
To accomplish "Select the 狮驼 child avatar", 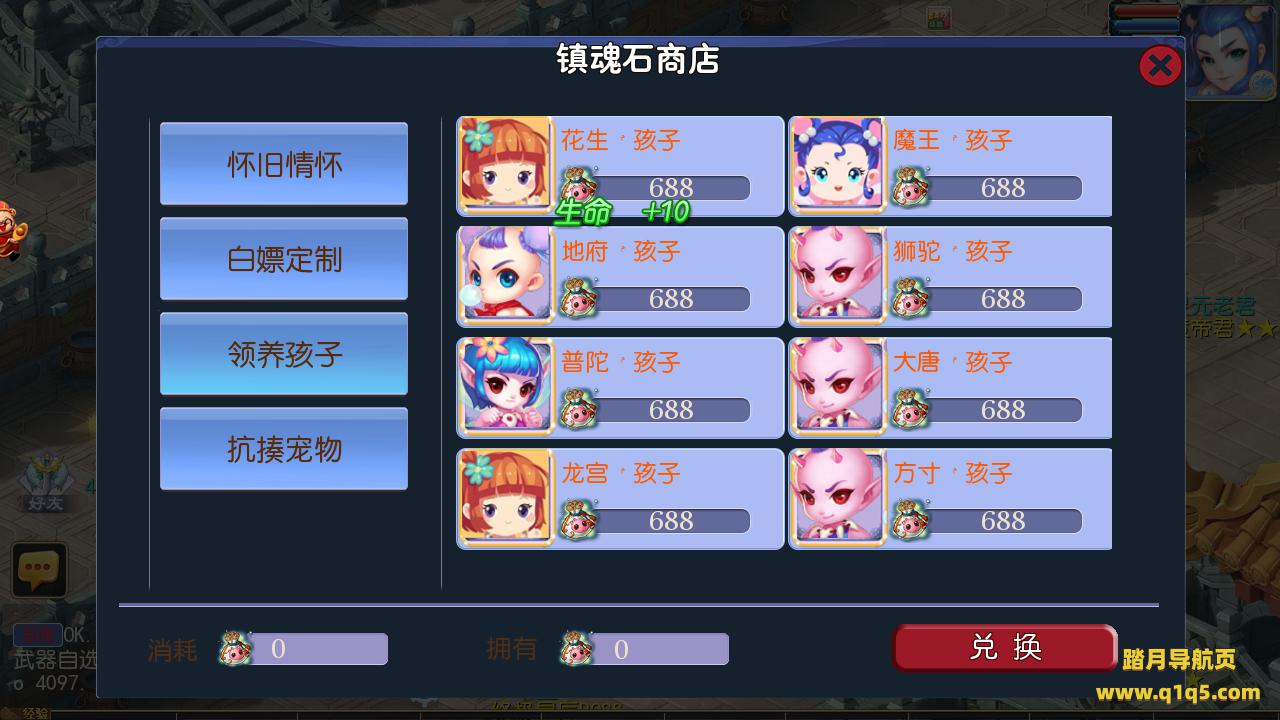I will (x=838, y=276).
